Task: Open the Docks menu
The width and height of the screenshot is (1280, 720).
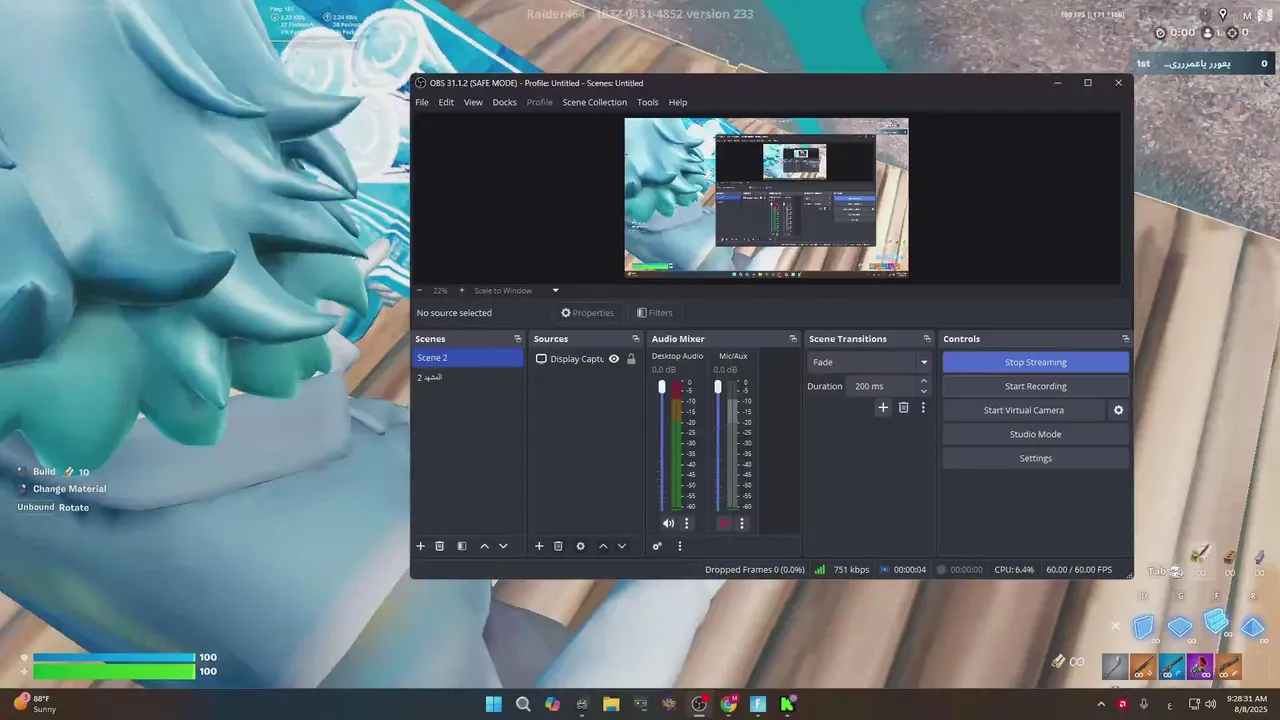Action: (504, 102)
